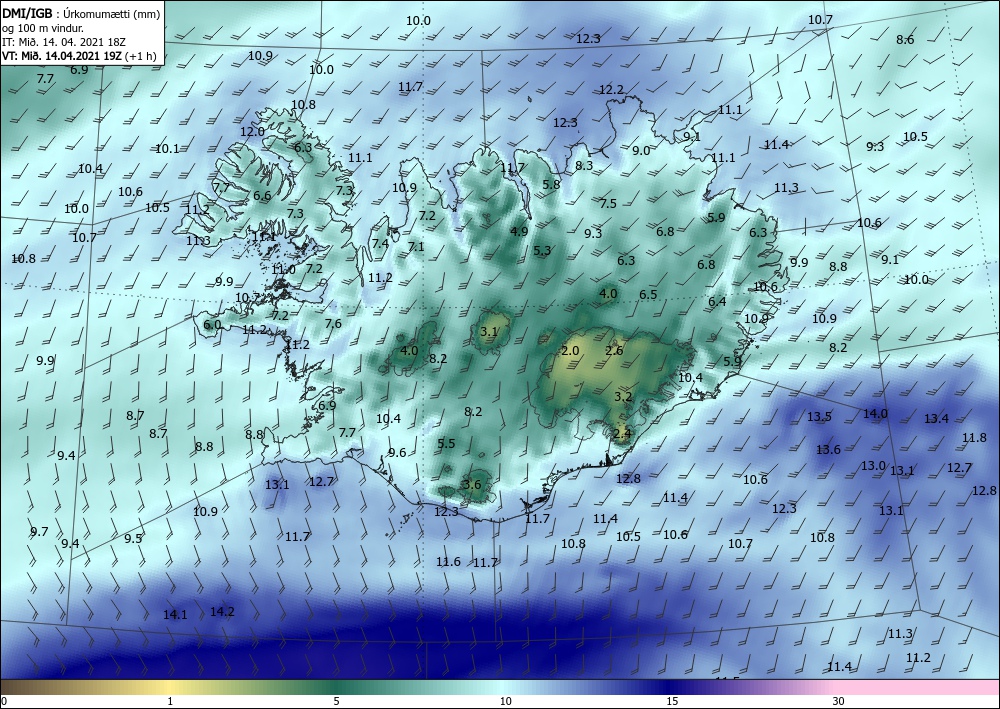Click the 8.6 value on the map
Screen dimensions: 1000x709
click(x=905, y=40)
